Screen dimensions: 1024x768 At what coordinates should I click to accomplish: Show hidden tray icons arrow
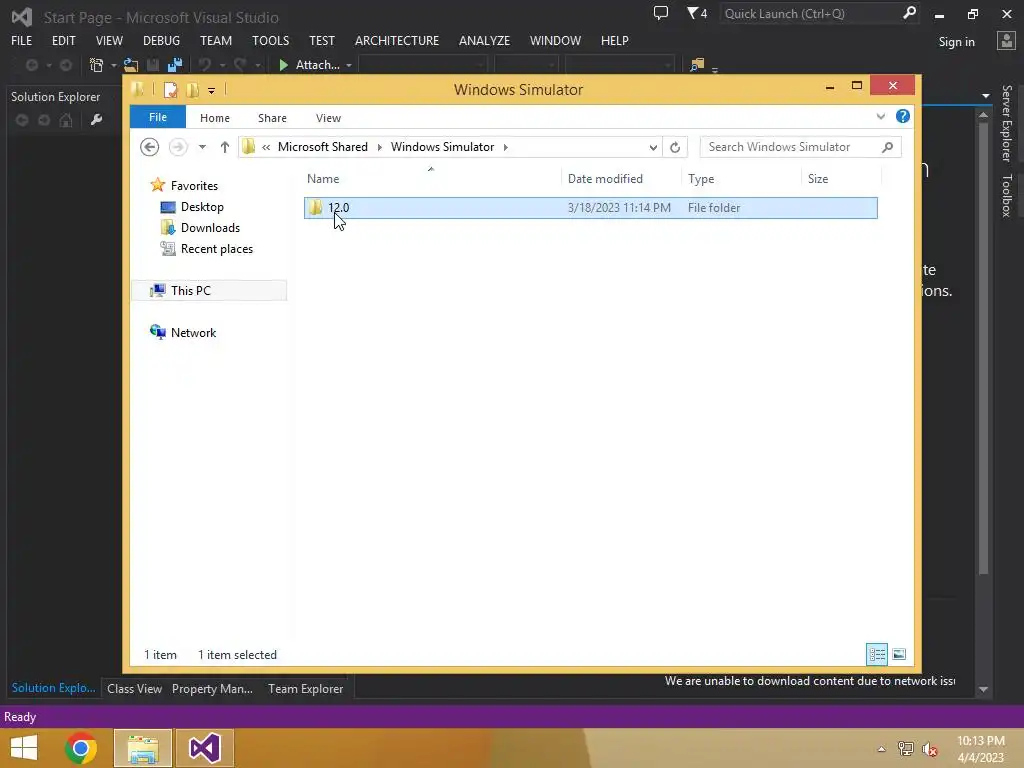[882, 749]
